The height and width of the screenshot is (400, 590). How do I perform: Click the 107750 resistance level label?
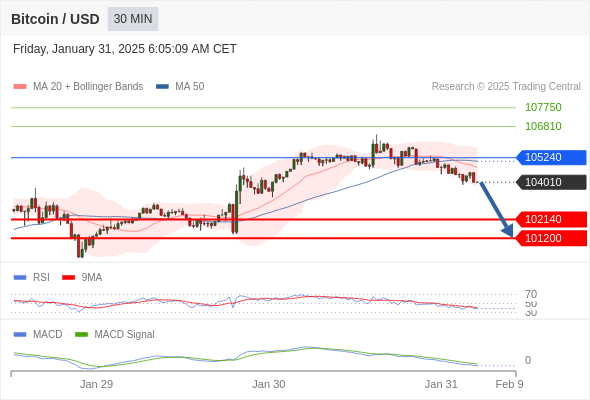[543, 107]
